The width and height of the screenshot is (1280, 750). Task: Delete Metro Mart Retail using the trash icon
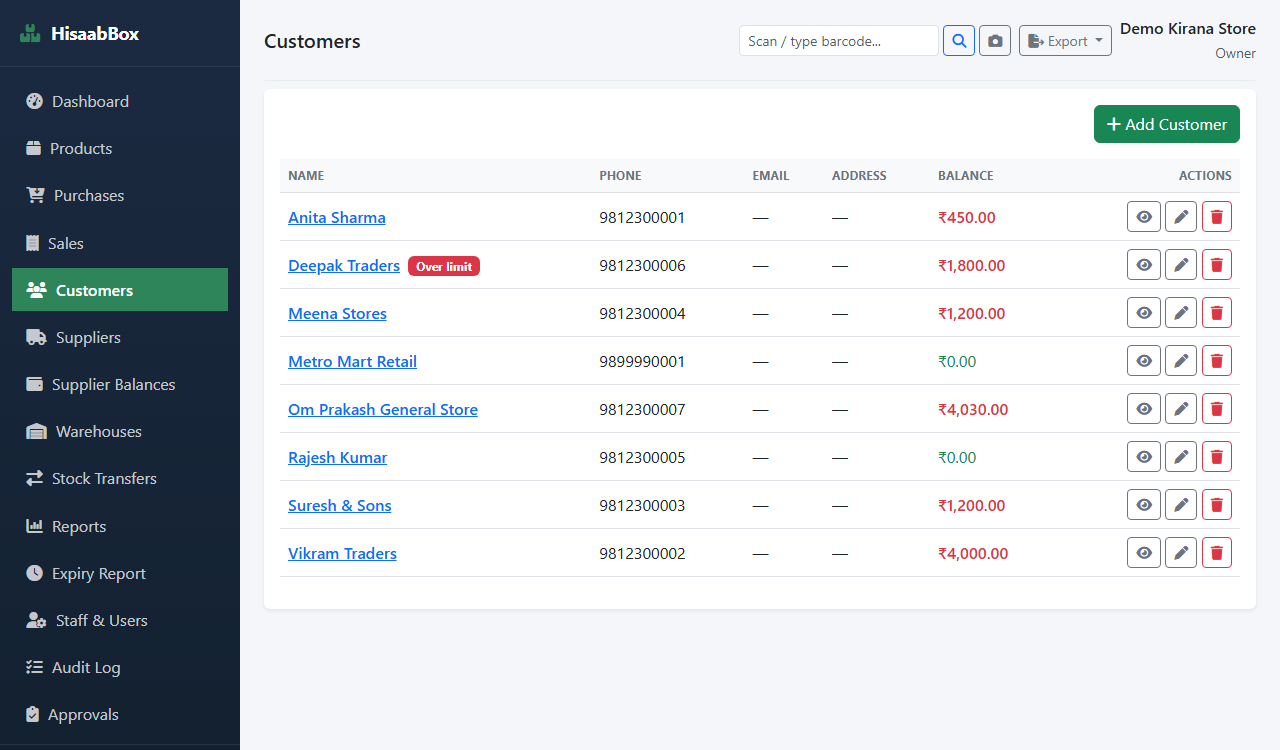[1217, 361]
